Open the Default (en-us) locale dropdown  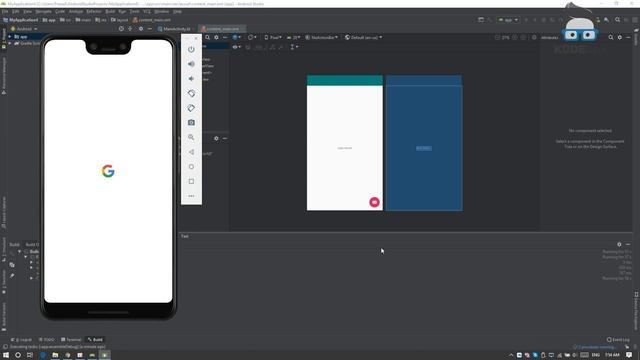[x=364, y=38]
